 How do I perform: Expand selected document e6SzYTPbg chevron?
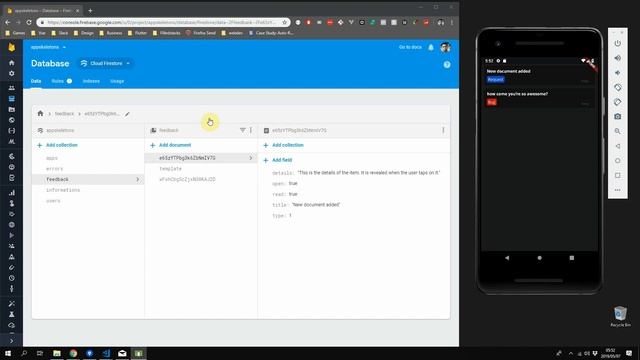point(251,158)
